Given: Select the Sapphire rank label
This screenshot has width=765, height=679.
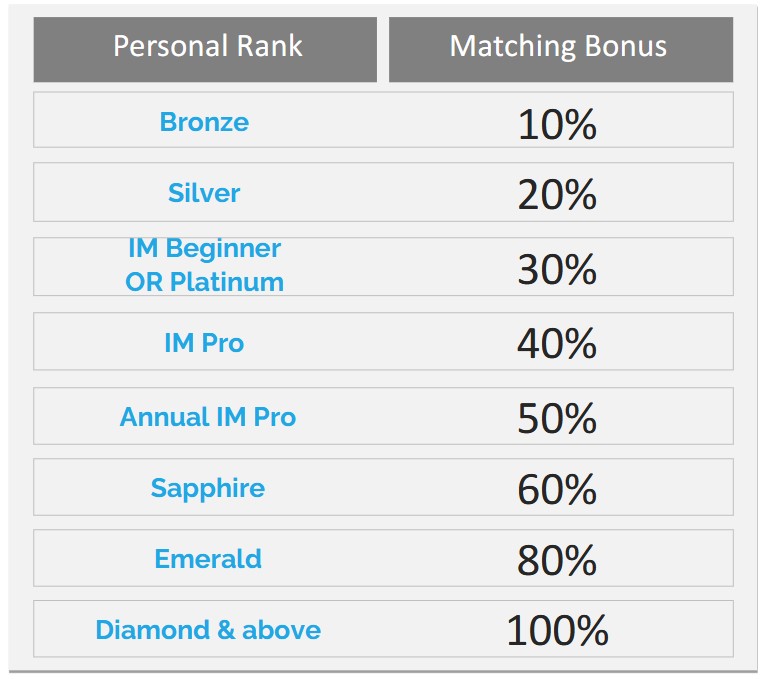Looking at the screenshot, I should point(208,488).
